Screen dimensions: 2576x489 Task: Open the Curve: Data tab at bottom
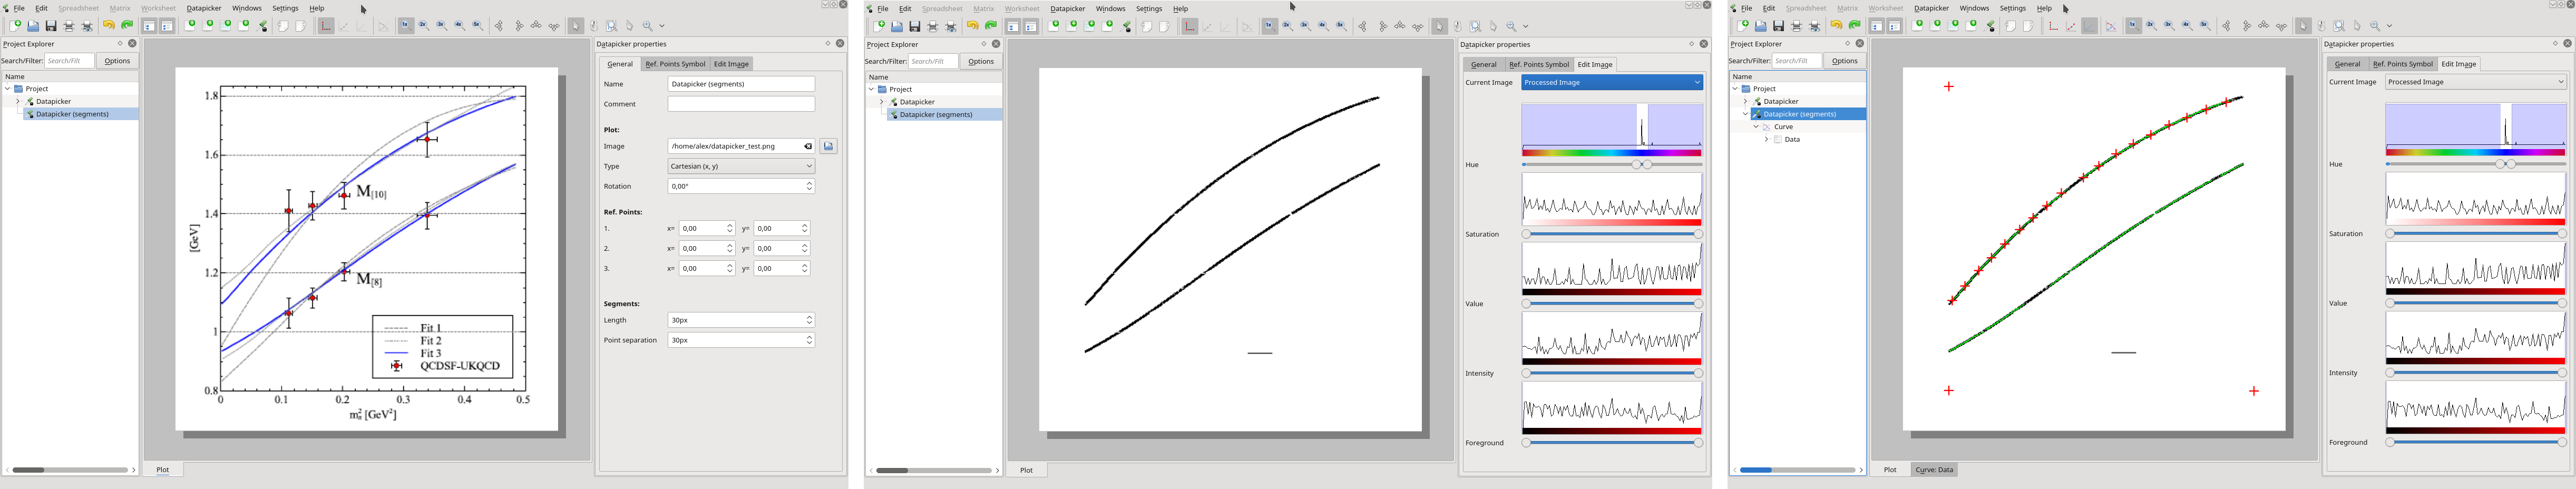[x=1934, y=470]
